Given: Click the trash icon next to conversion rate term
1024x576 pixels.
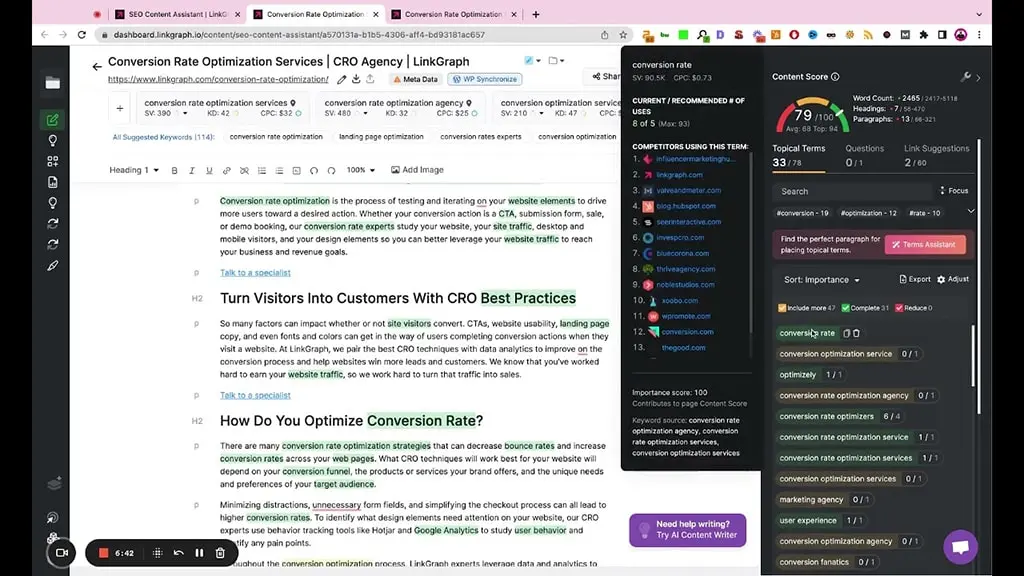Looking at the screenshot, I should [856, 333].
